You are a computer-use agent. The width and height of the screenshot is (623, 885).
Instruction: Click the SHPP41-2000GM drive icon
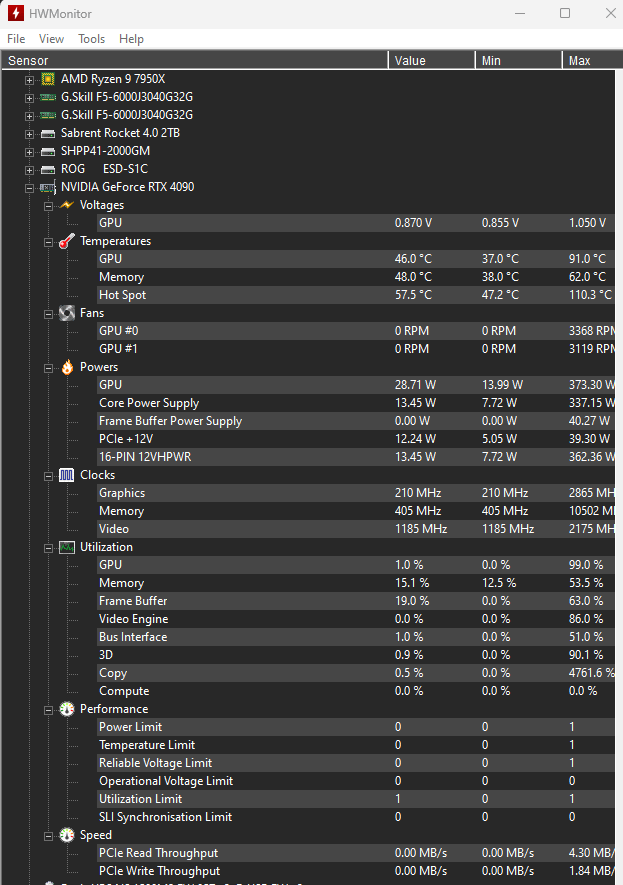pyautogui.click(x=48, y=151)
